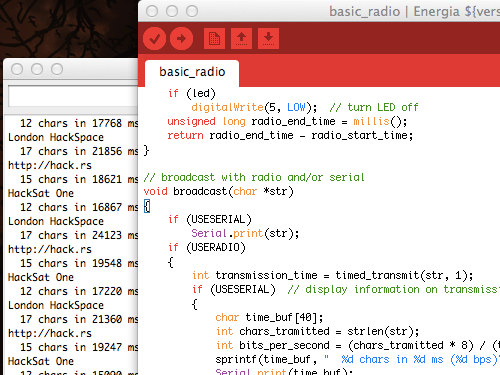Close the Energia editor window

pos(152,11)
